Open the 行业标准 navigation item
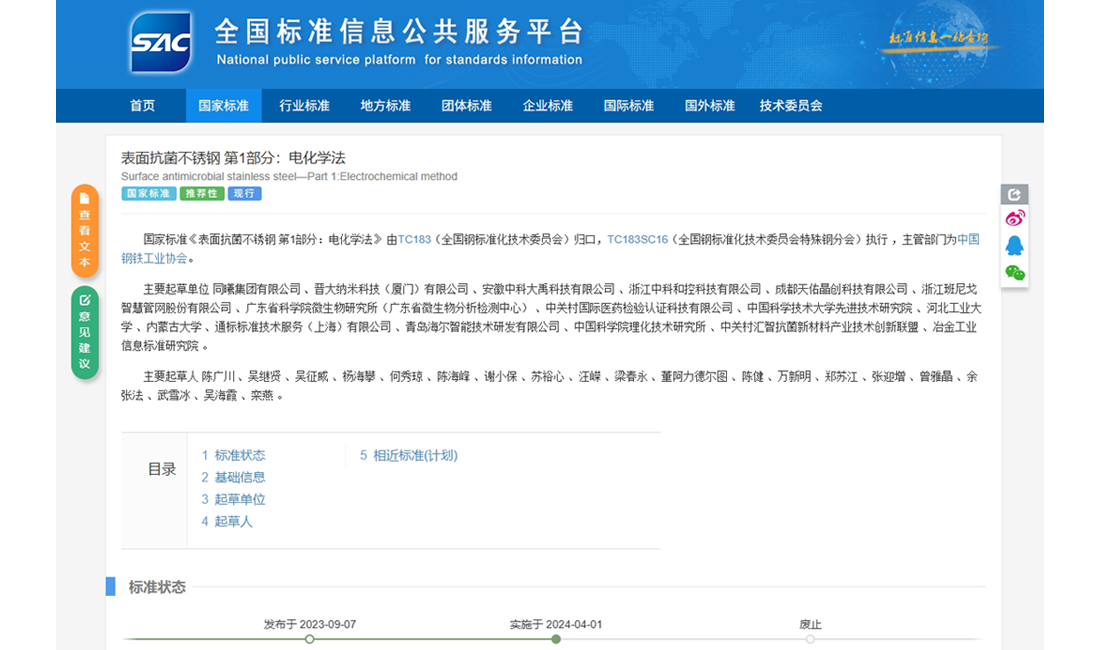The height and width of the screenshot is (650, 1100). pos(304,106)
